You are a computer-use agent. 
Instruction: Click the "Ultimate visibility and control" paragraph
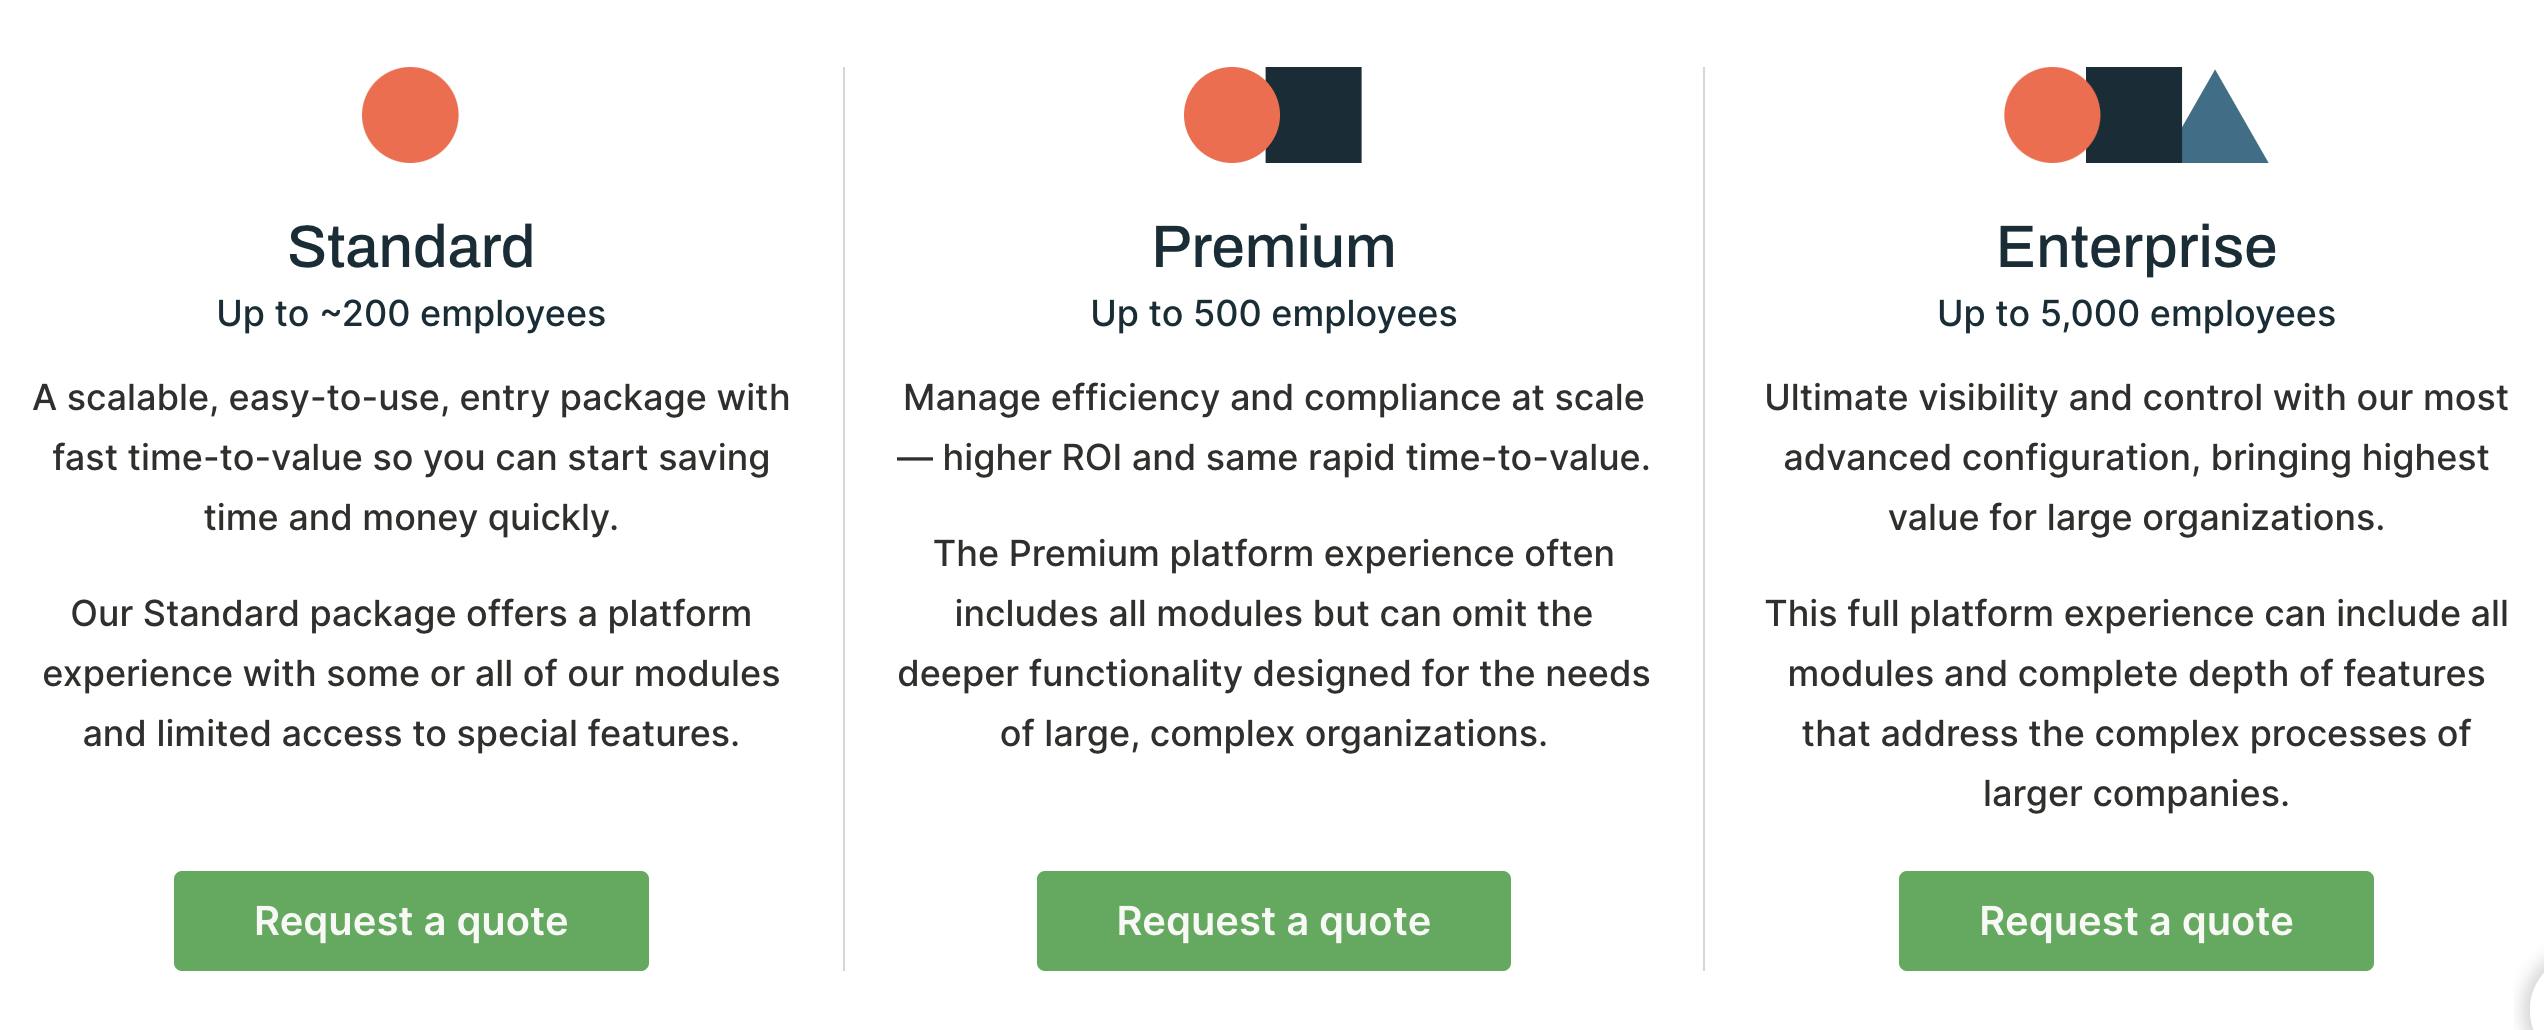coord(2136,457)
